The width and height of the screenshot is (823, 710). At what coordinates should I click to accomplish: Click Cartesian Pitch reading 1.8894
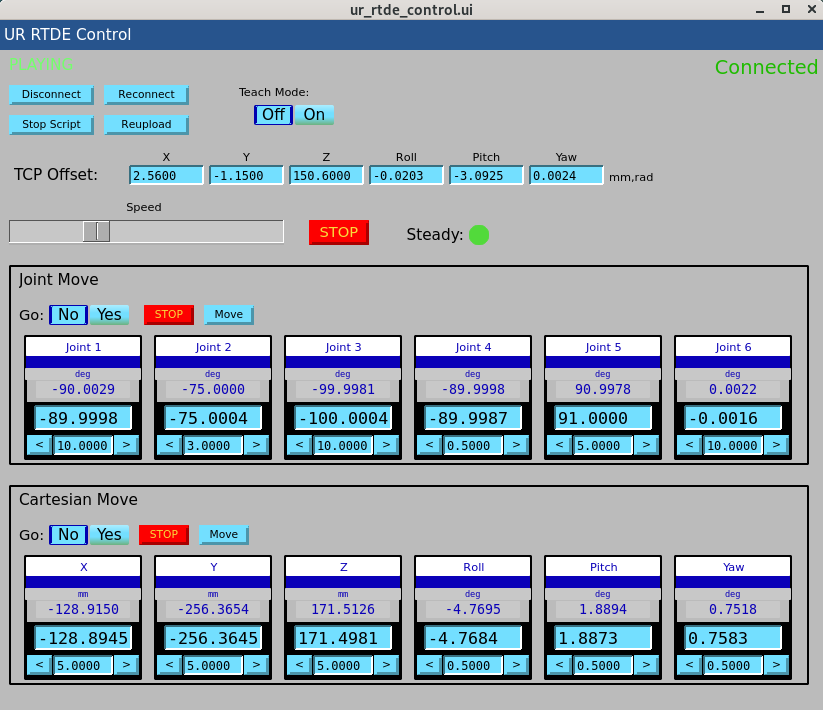(603, 609)
